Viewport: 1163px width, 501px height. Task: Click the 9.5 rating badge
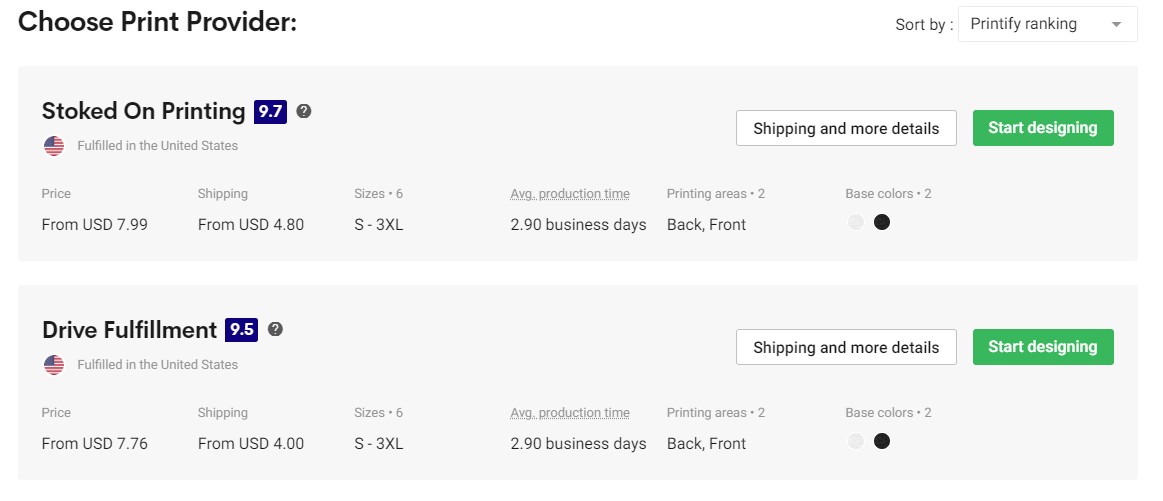pos(241,330)
